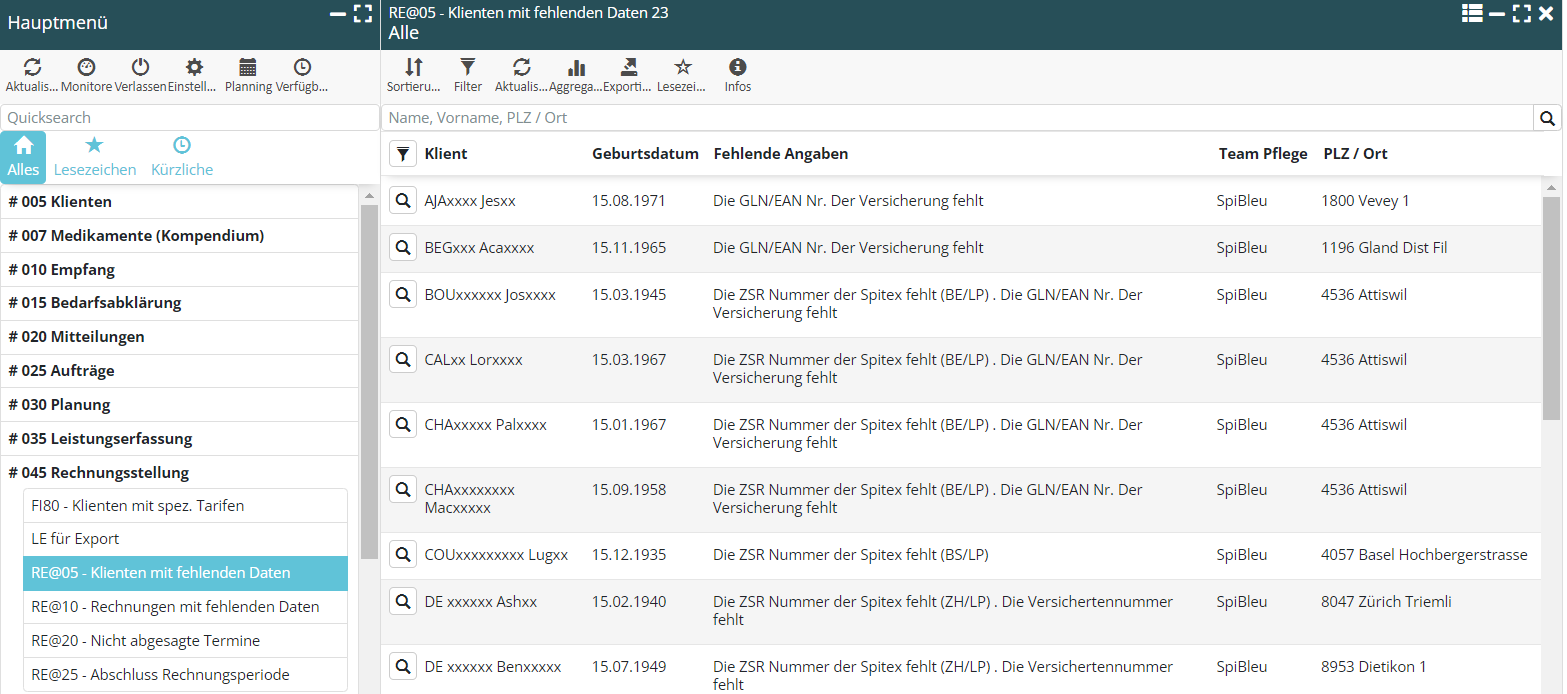
Task: Click the Sortierung arrows icon
Action: [413, 68]
